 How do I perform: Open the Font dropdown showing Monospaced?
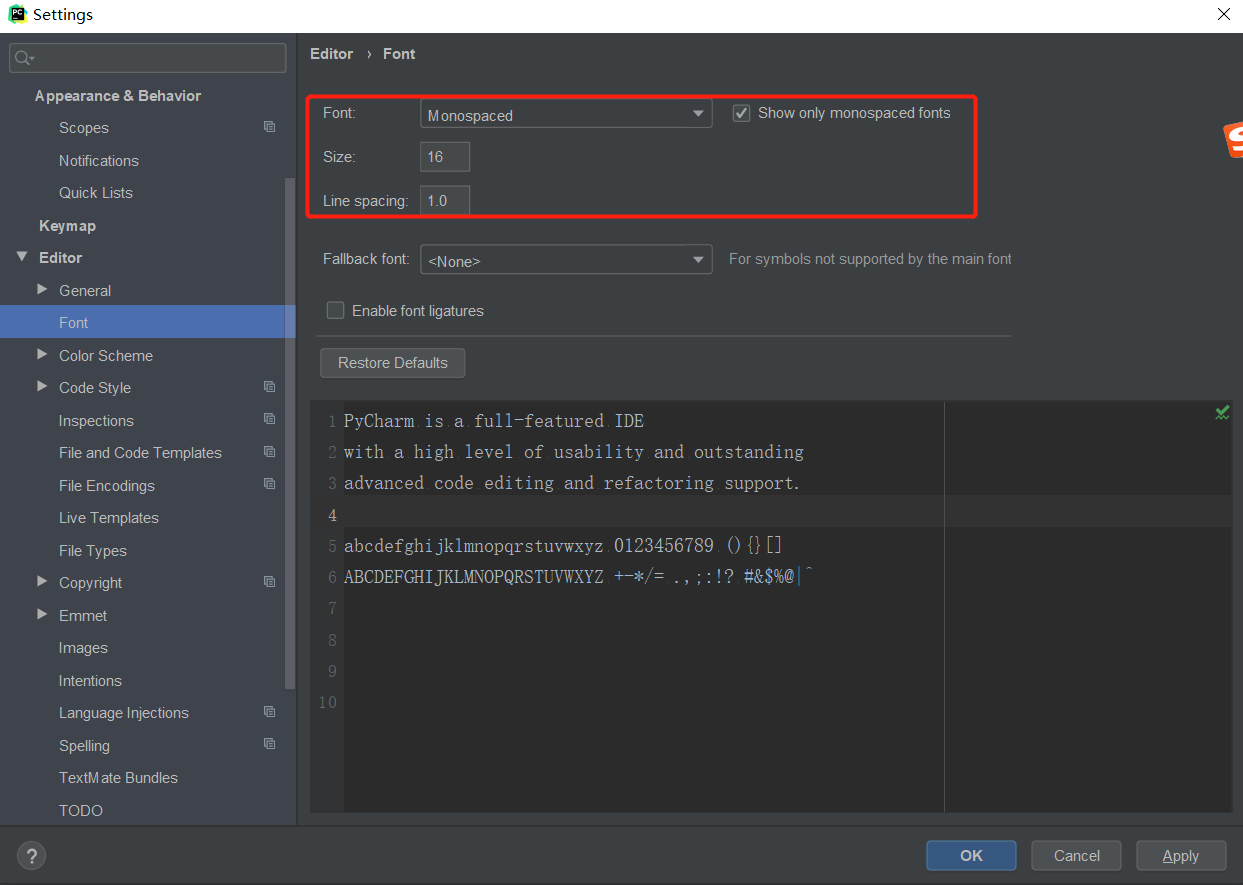tap(566, 115)
